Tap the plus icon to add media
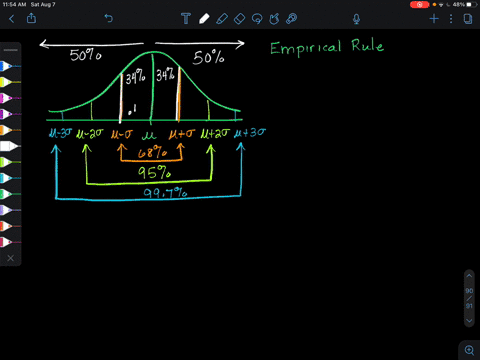 click(x=434, y=19)
